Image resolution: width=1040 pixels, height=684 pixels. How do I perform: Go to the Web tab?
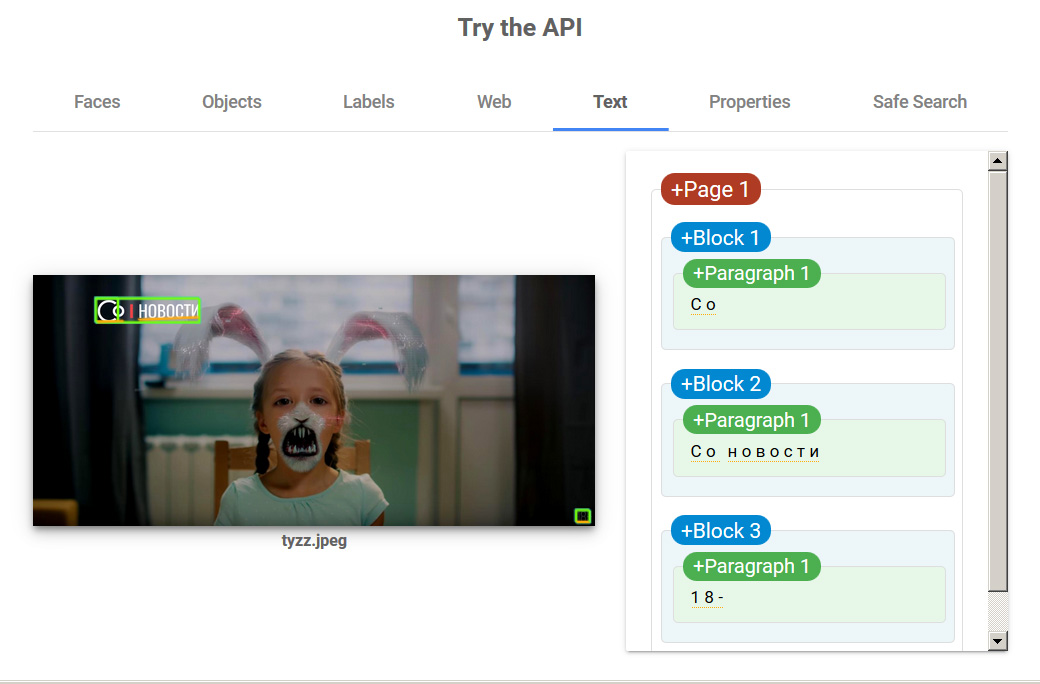click(494, 102)
